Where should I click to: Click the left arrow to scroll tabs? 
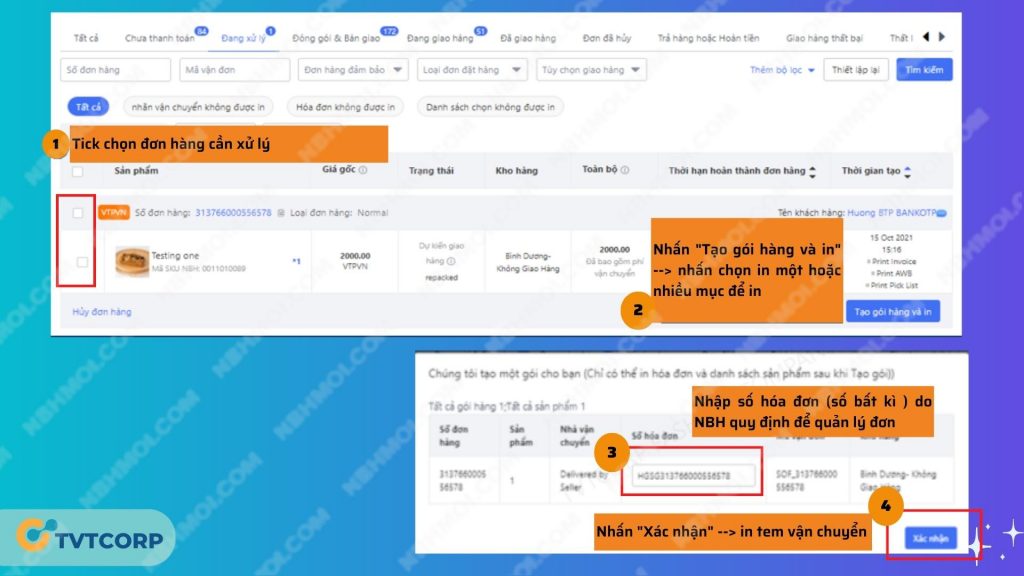coord(926,37)
